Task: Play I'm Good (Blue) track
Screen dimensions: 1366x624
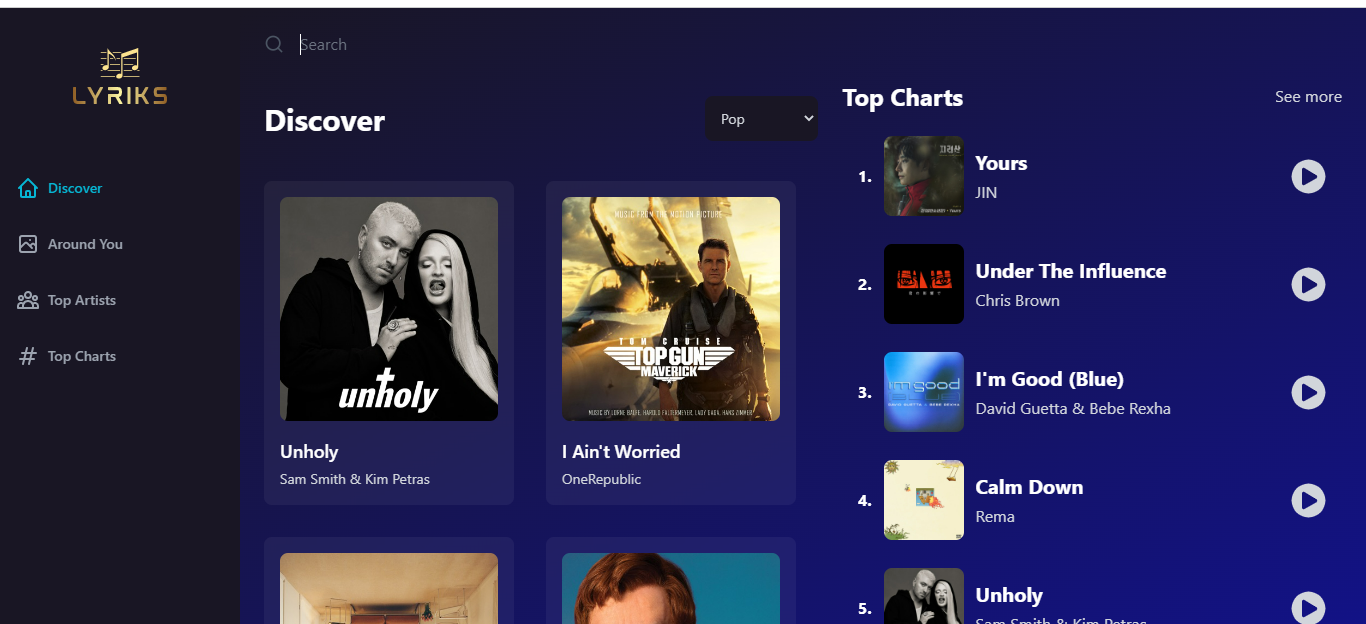Action: pos(1308,393)
